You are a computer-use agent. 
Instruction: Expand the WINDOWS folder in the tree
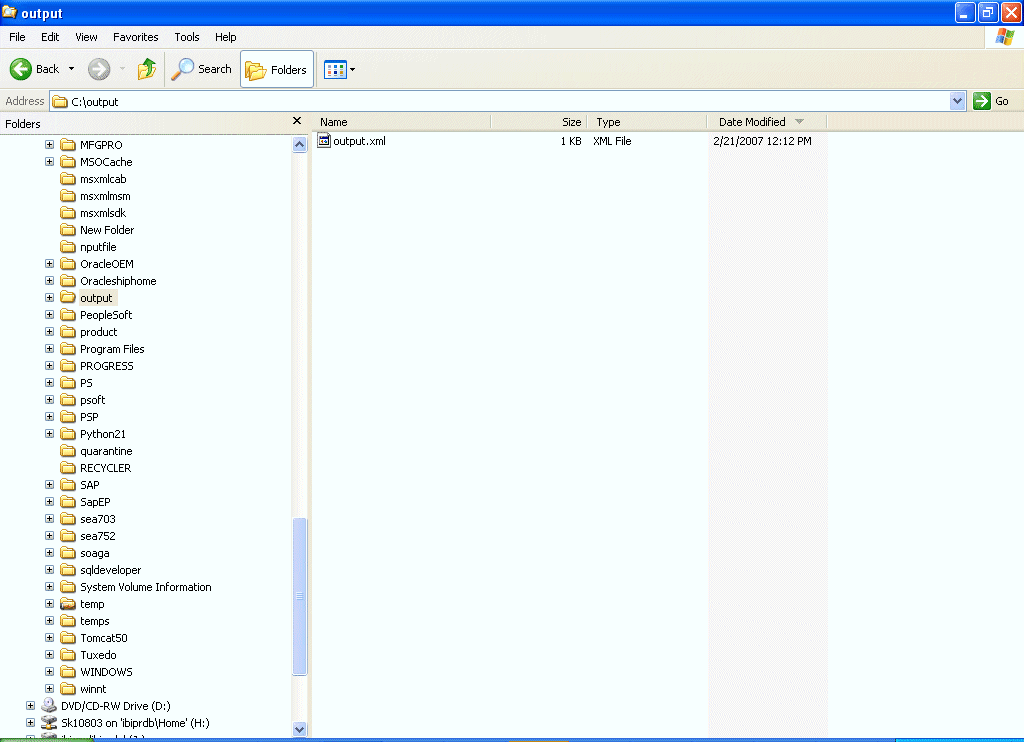tap(50, 671)
